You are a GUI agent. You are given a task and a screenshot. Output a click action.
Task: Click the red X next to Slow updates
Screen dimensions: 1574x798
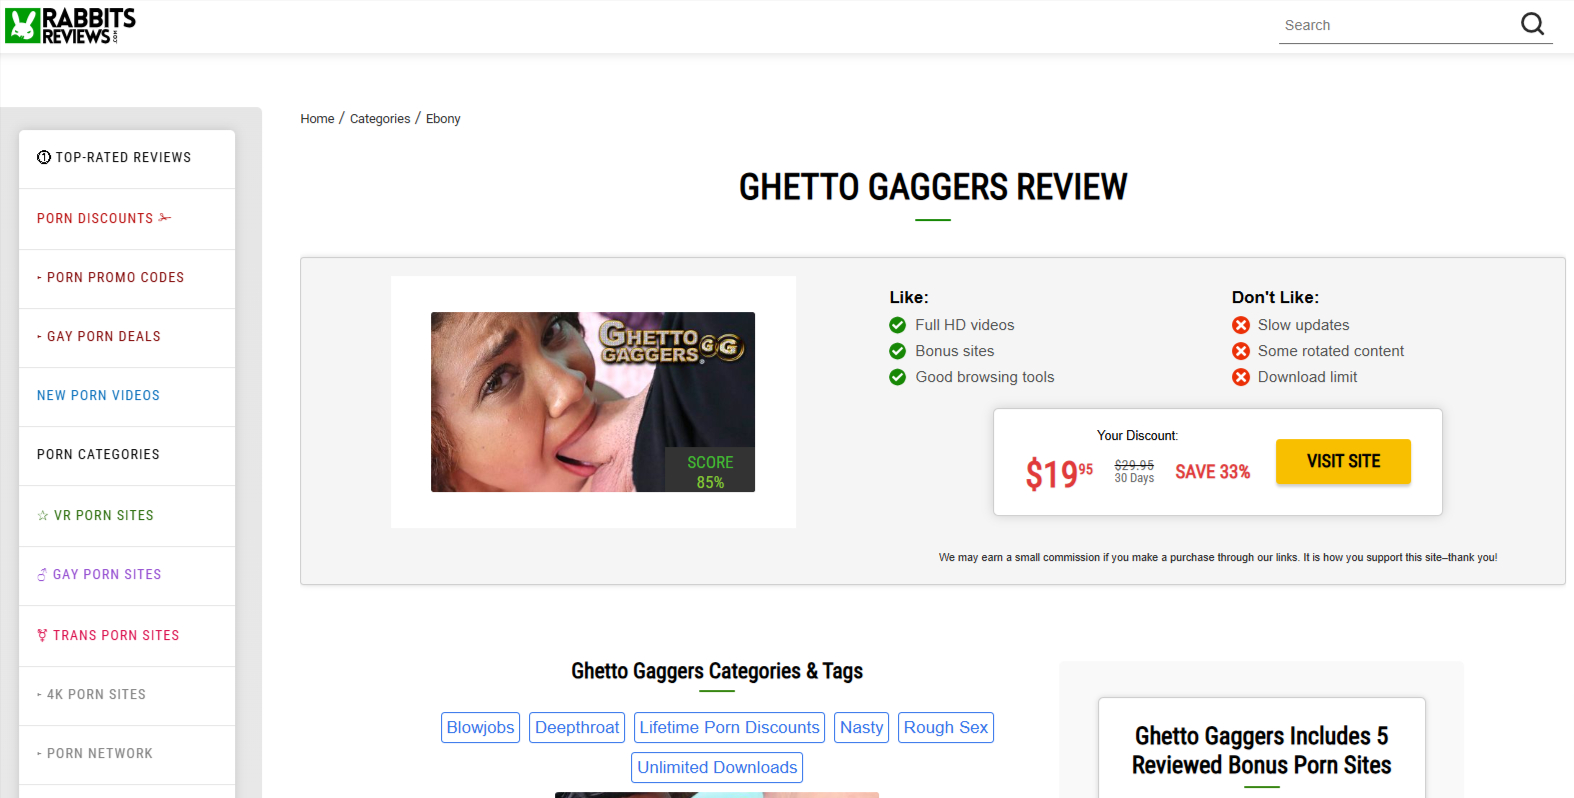pos(1241,325)
